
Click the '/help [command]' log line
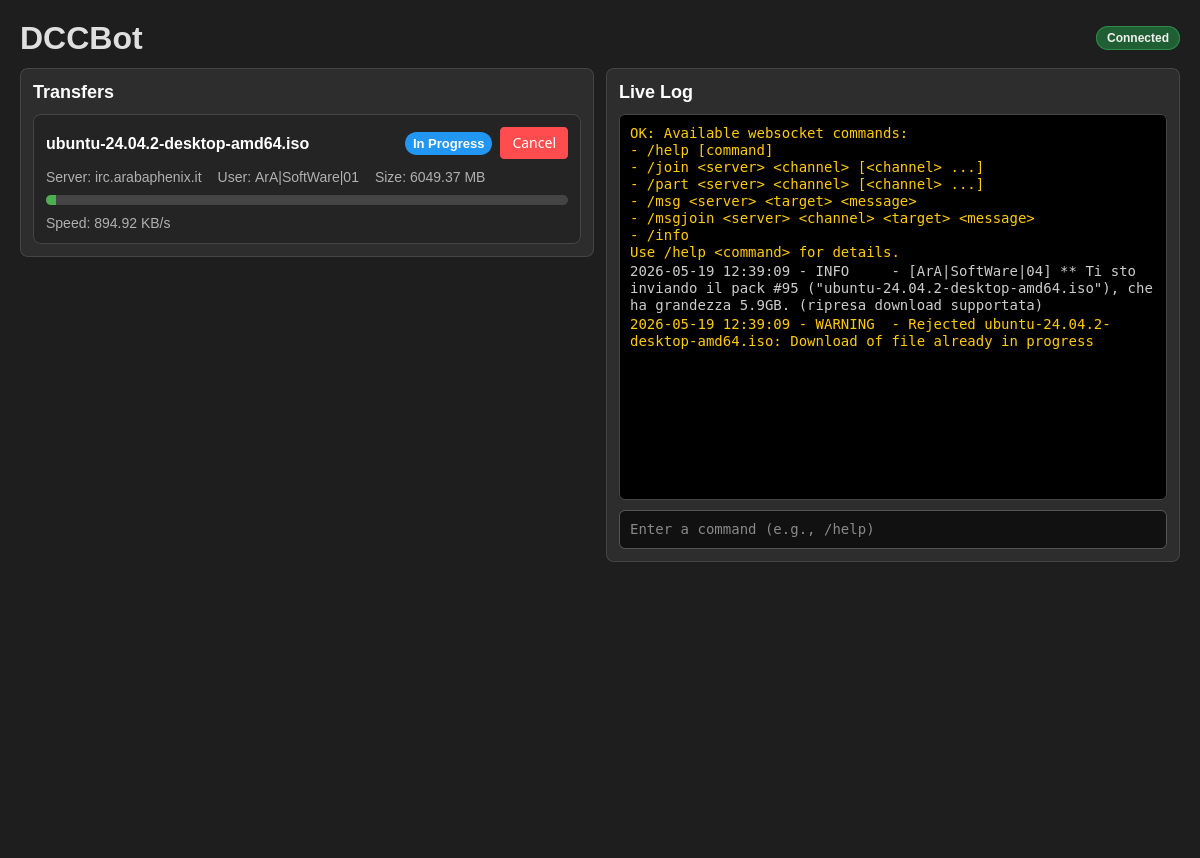tap(702, 150)
